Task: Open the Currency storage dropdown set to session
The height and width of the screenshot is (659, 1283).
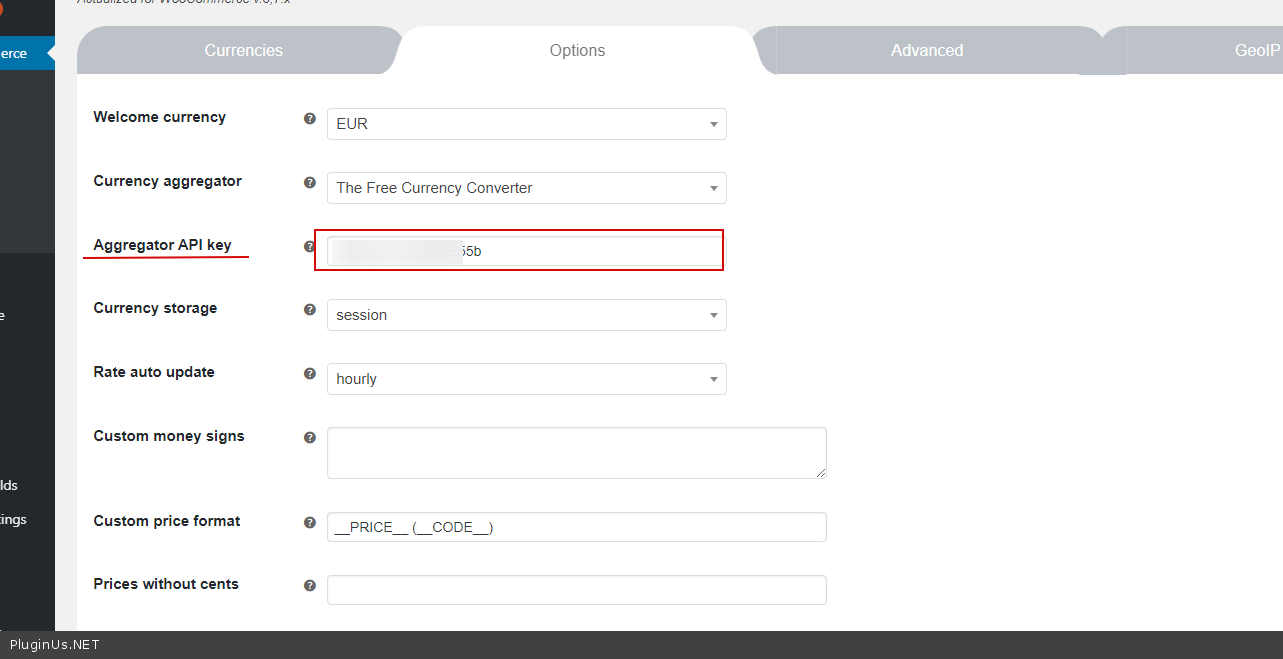Action: 526,315
